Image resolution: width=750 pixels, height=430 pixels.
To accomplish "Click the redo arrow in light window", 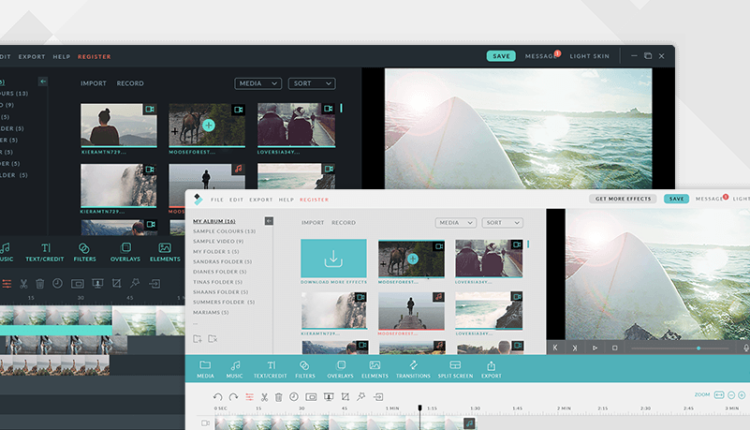I will (x=233, y=397).
